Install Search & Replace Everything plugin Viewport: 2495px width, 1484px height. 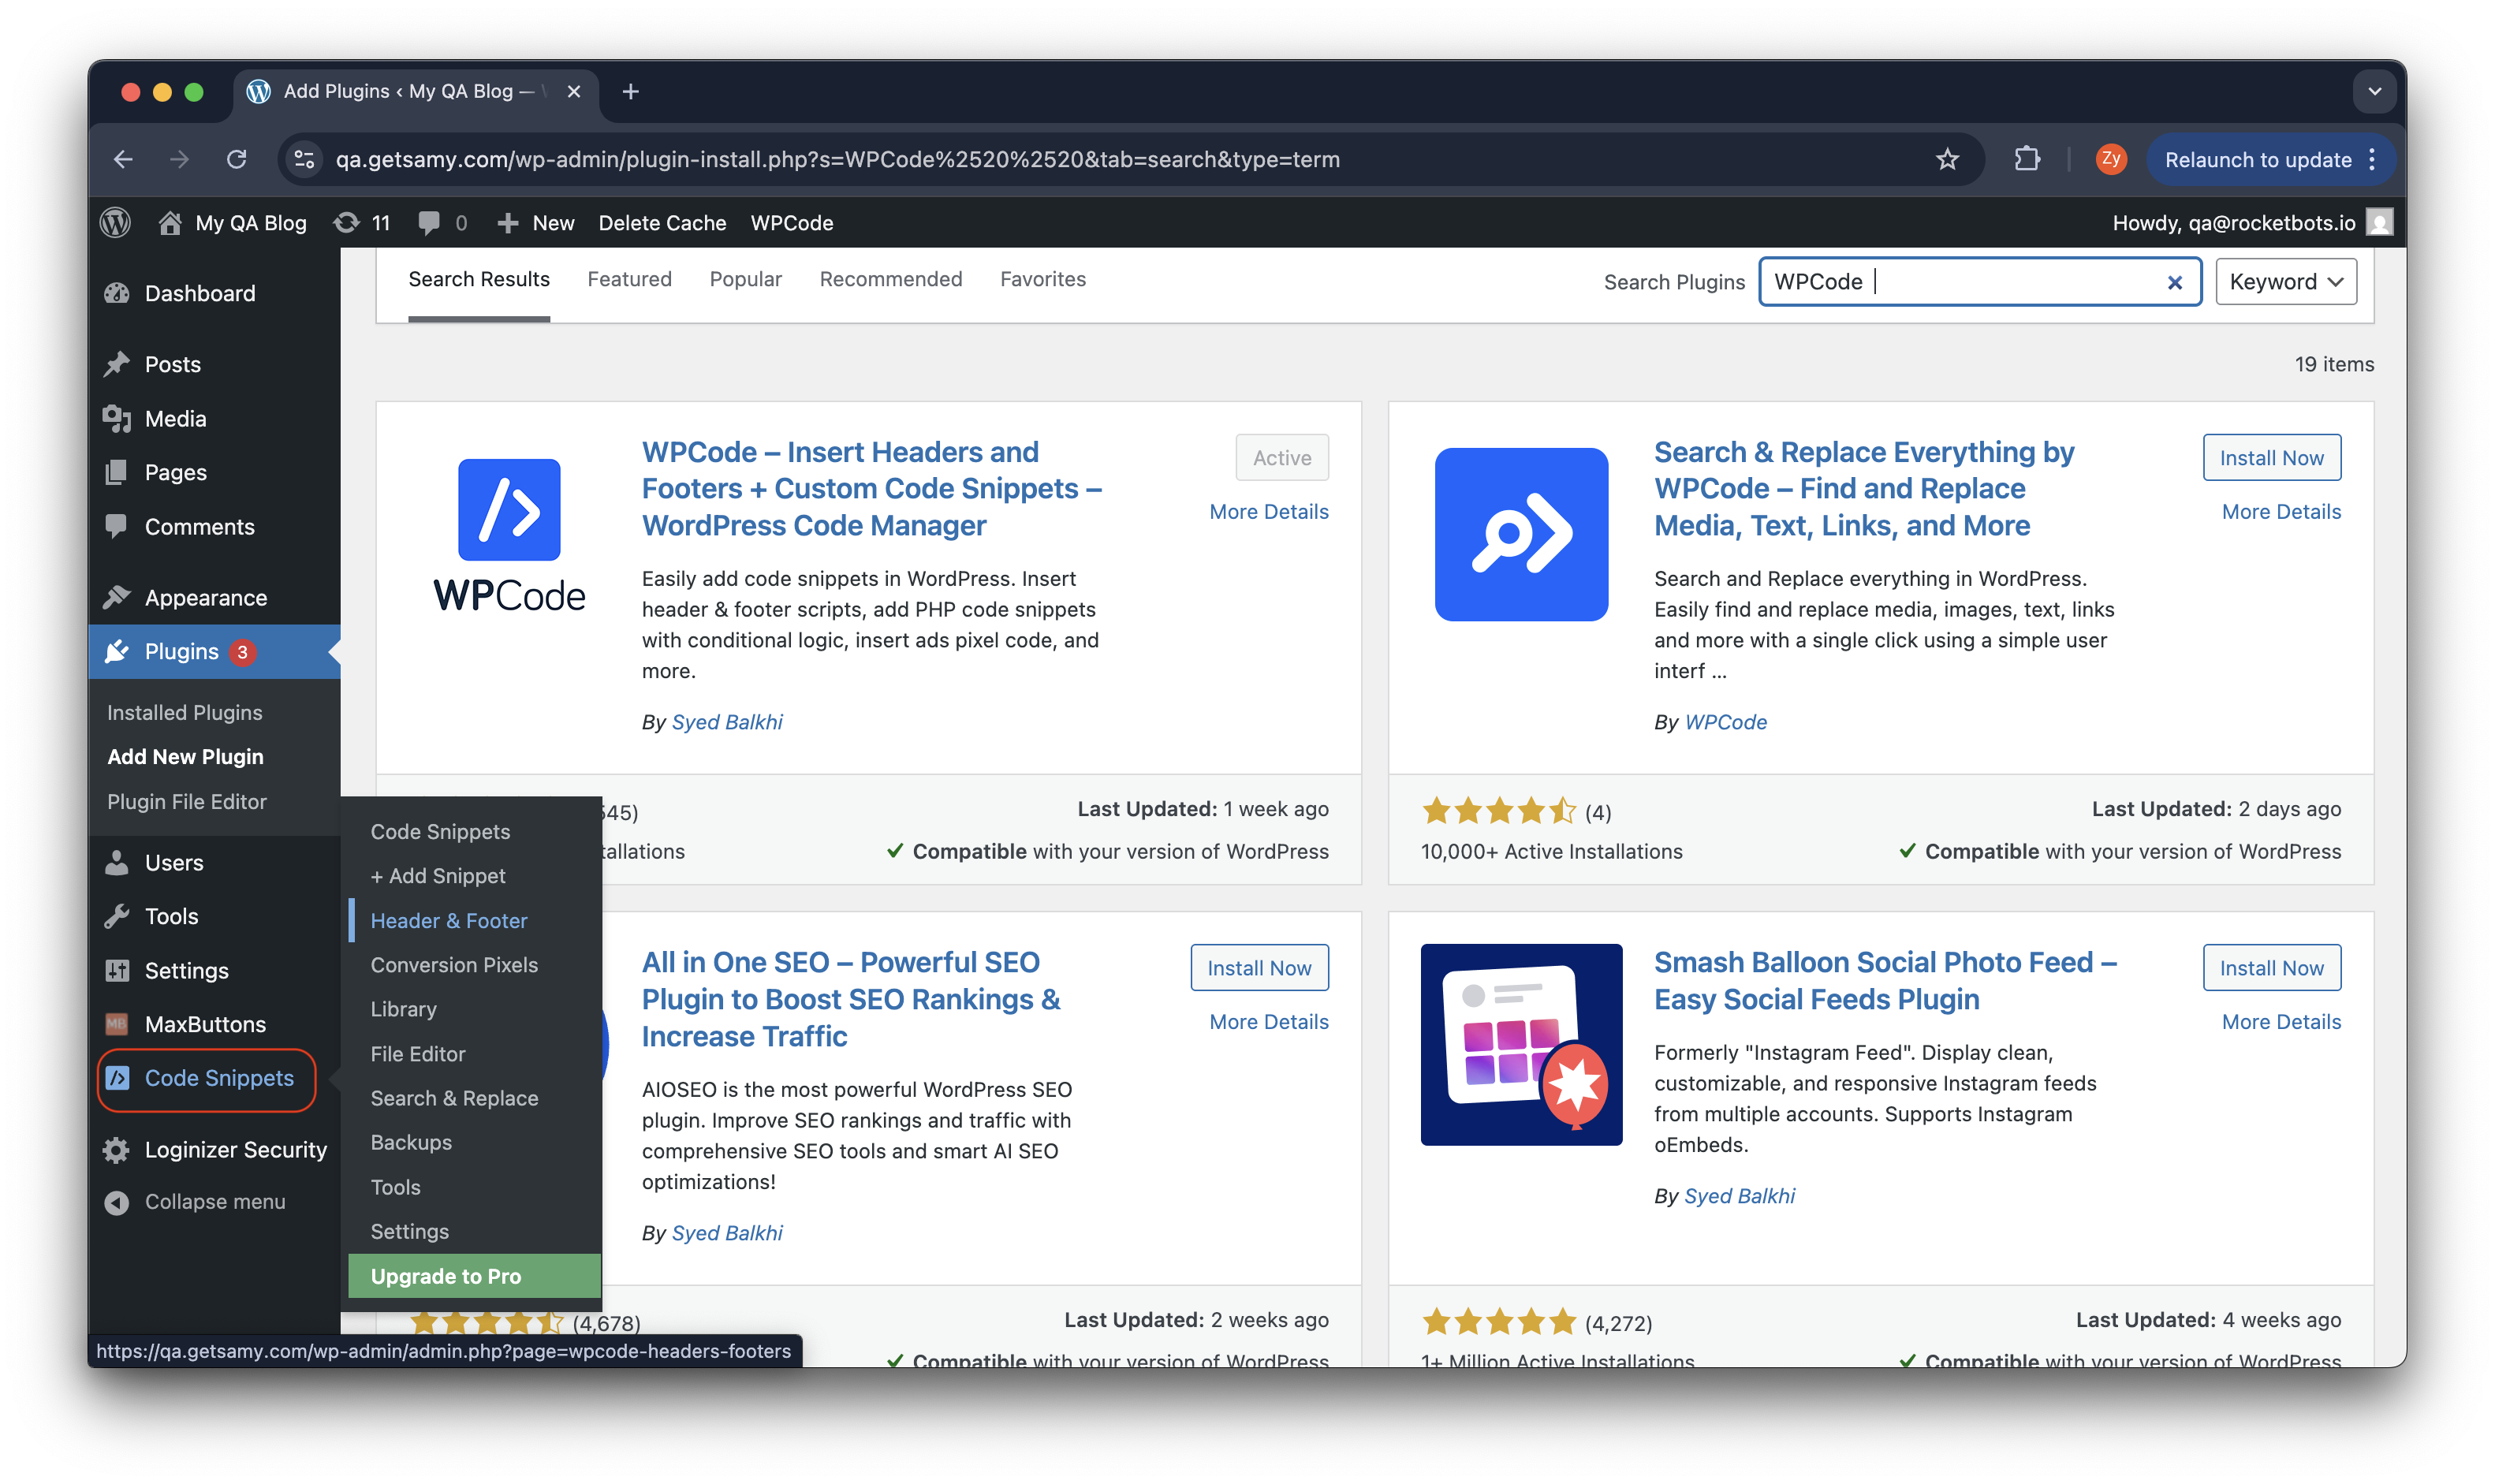[2270, 457]
